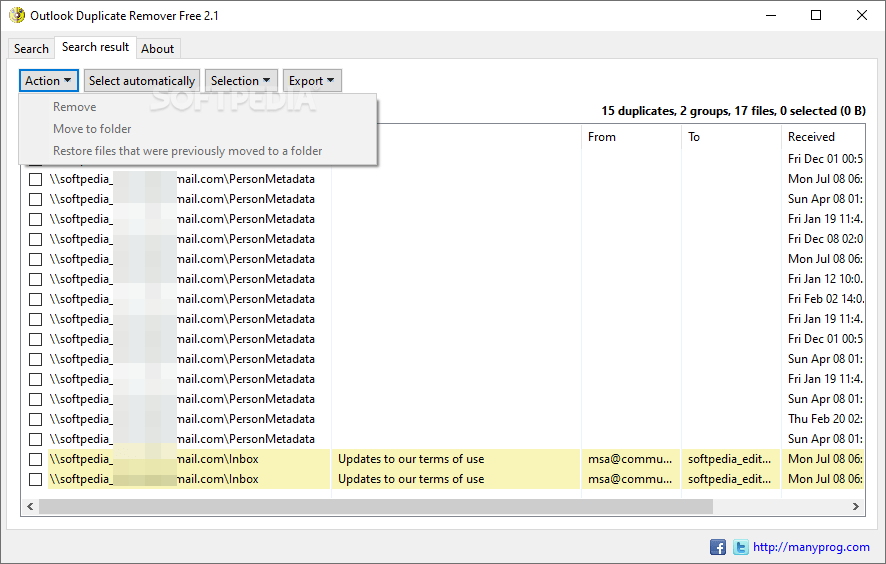Minimize the Outlook Duplicate Remover window
The image size is (886, 564).
point(771,15)
